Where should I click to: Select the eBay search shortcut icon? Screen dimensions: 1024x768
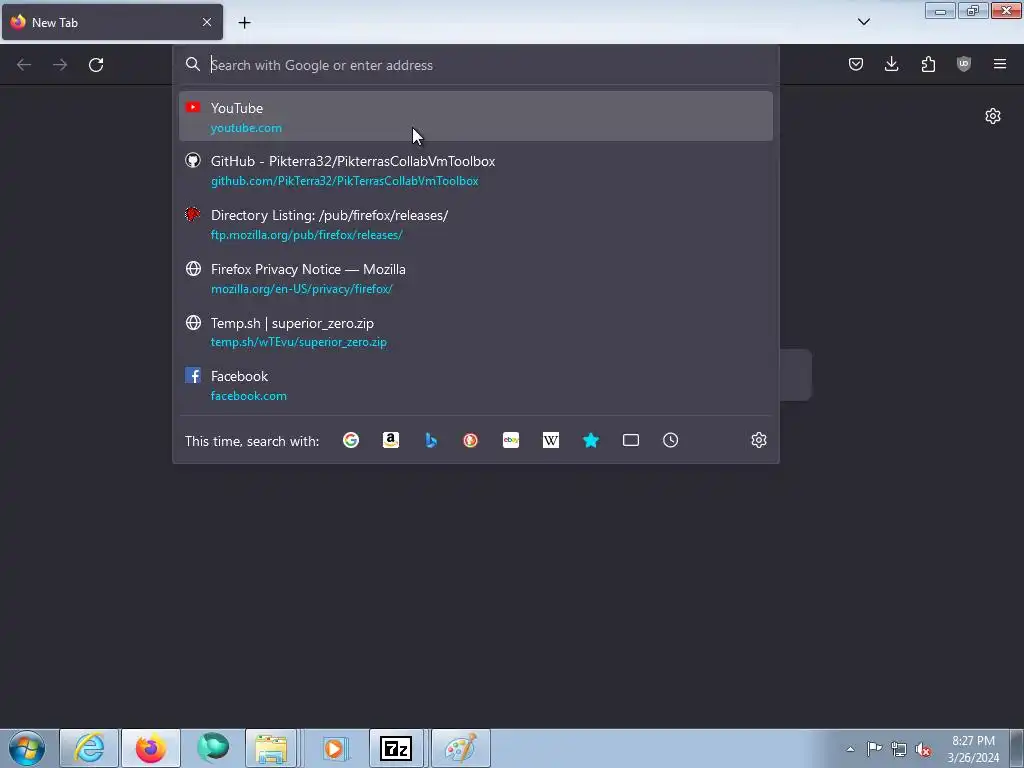511,440
